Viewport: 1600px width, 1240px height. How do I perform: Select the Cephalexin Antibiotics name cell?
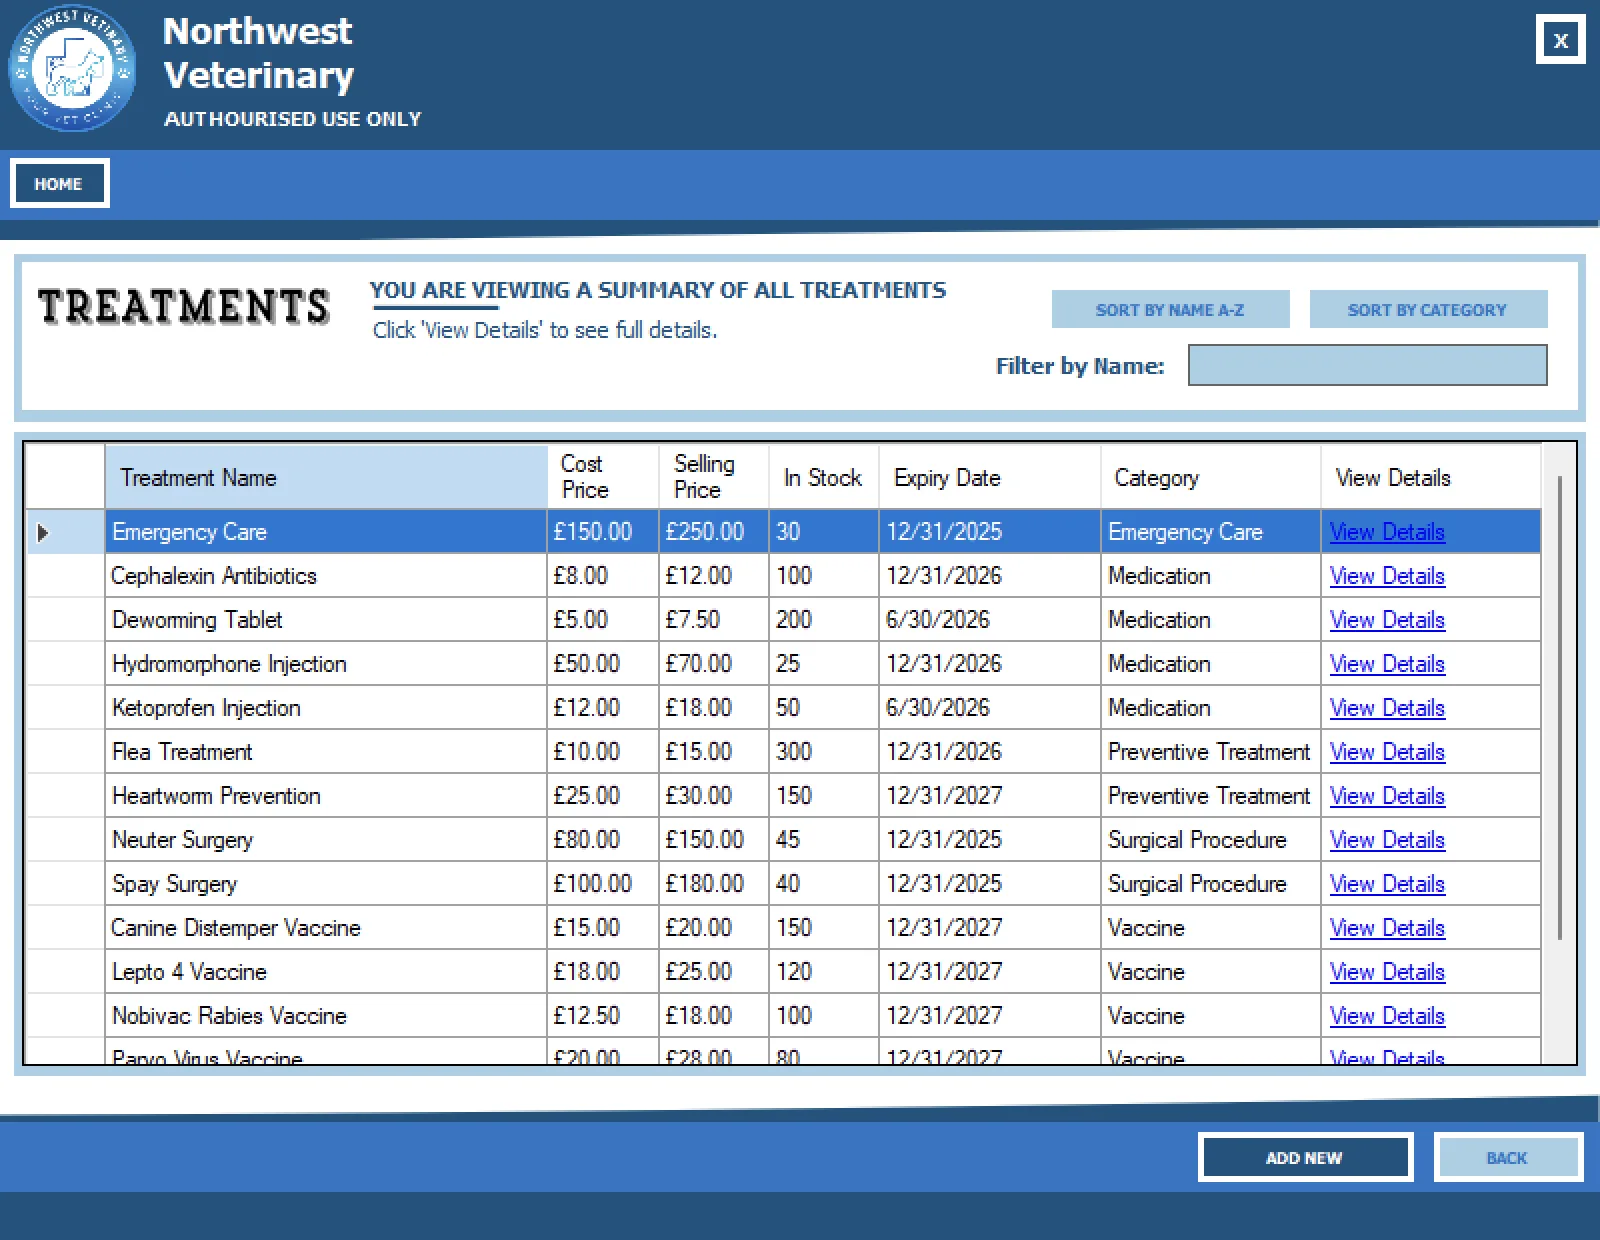326,576
